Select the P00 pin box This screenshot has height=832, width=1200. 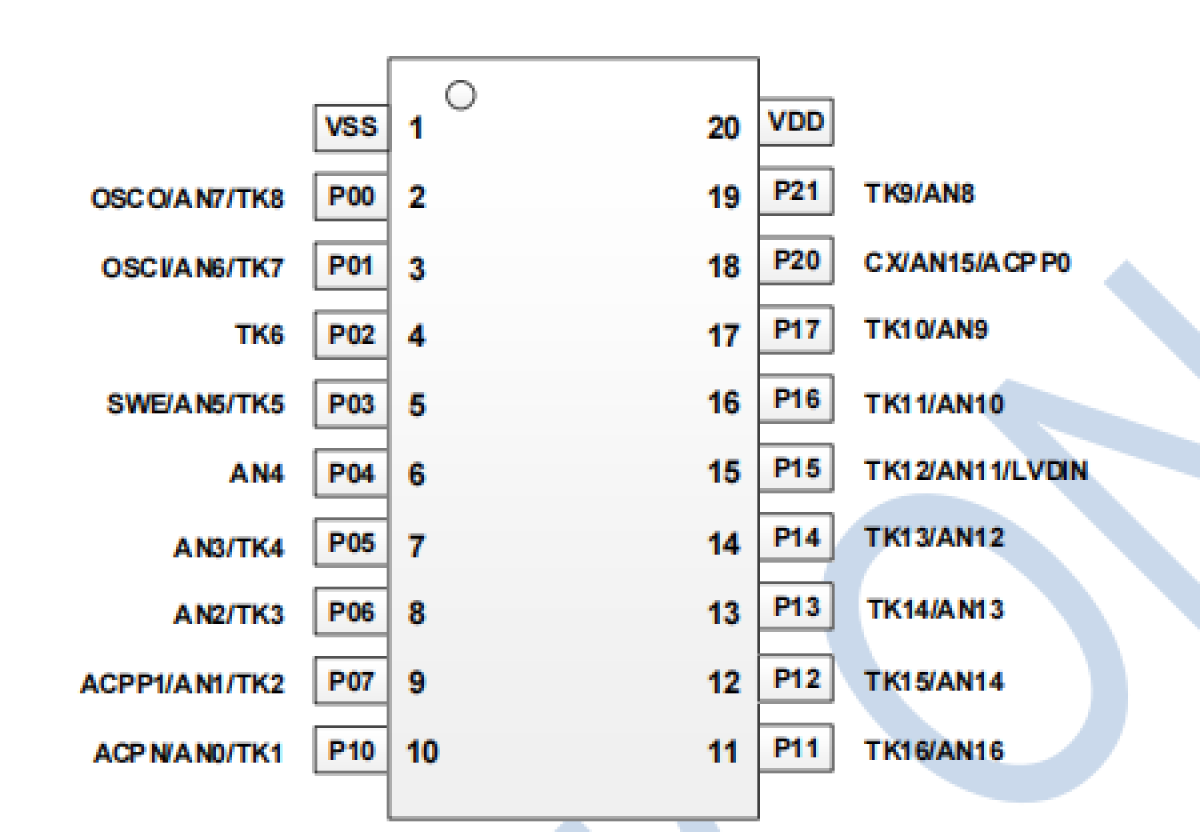pyautogui.click(x=351, y=197)
